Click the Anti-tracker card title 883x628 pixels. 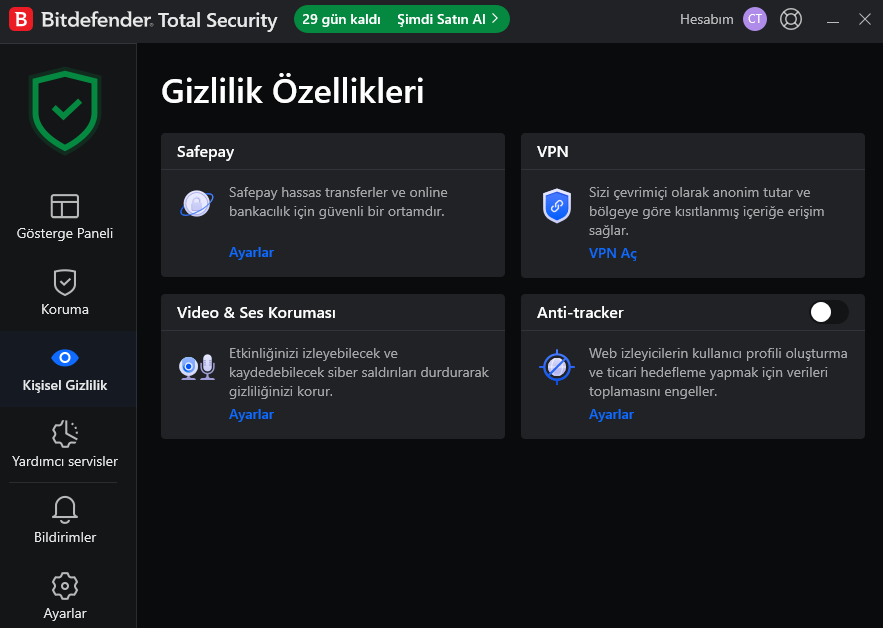click(x=580, y=313)
